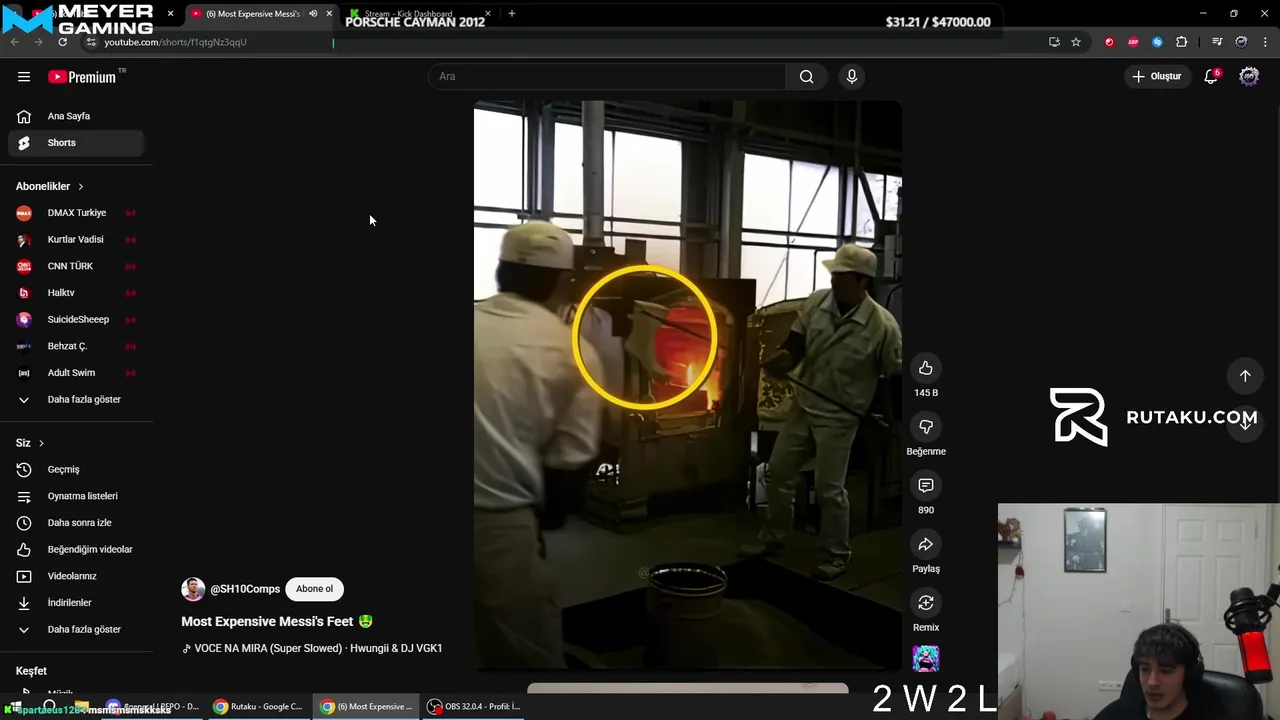Open the Abonelikler section chevron

(x=80, y=186)
